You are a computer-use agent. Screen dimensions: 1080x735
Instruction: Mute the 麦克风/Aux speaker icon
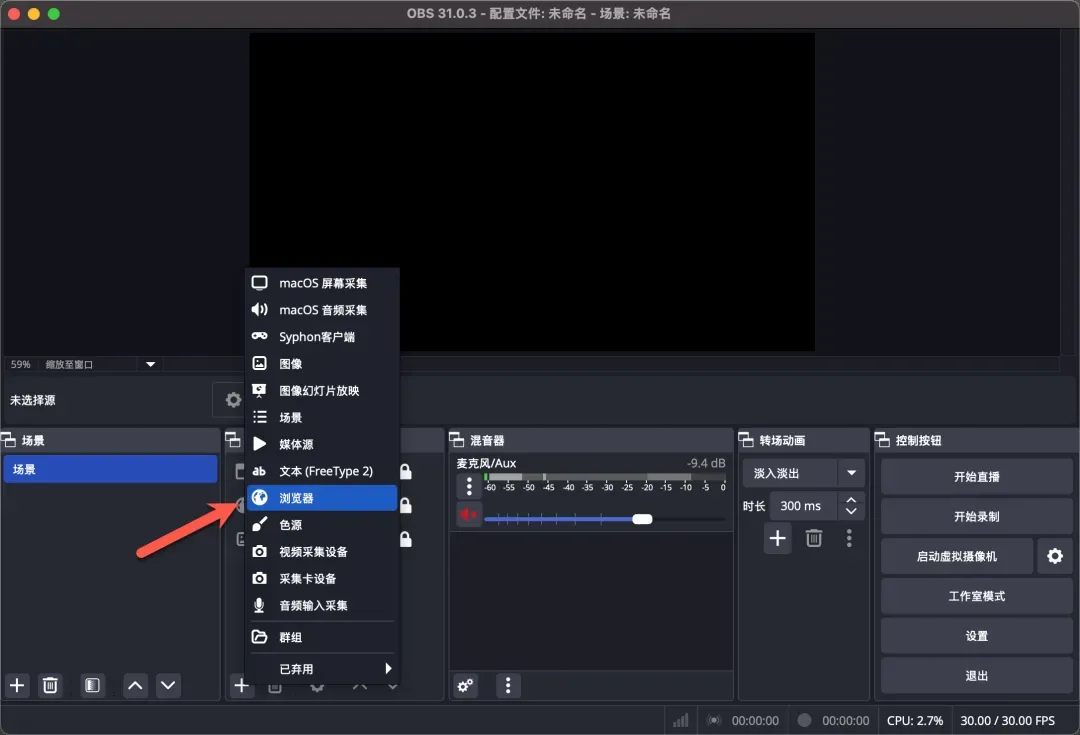point(469,515)
